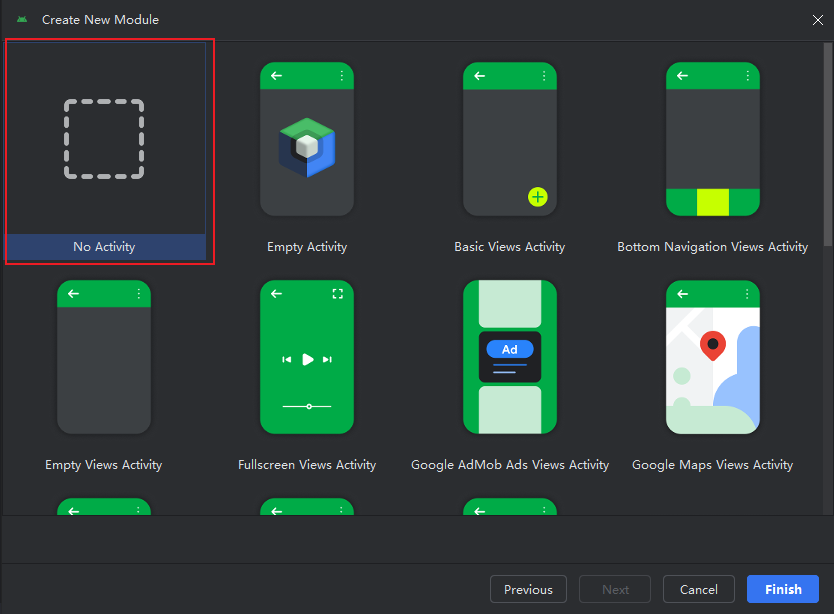Click the play icon in Fullscreen template
The image size is (834, 614).
click(x=307, y=360)
